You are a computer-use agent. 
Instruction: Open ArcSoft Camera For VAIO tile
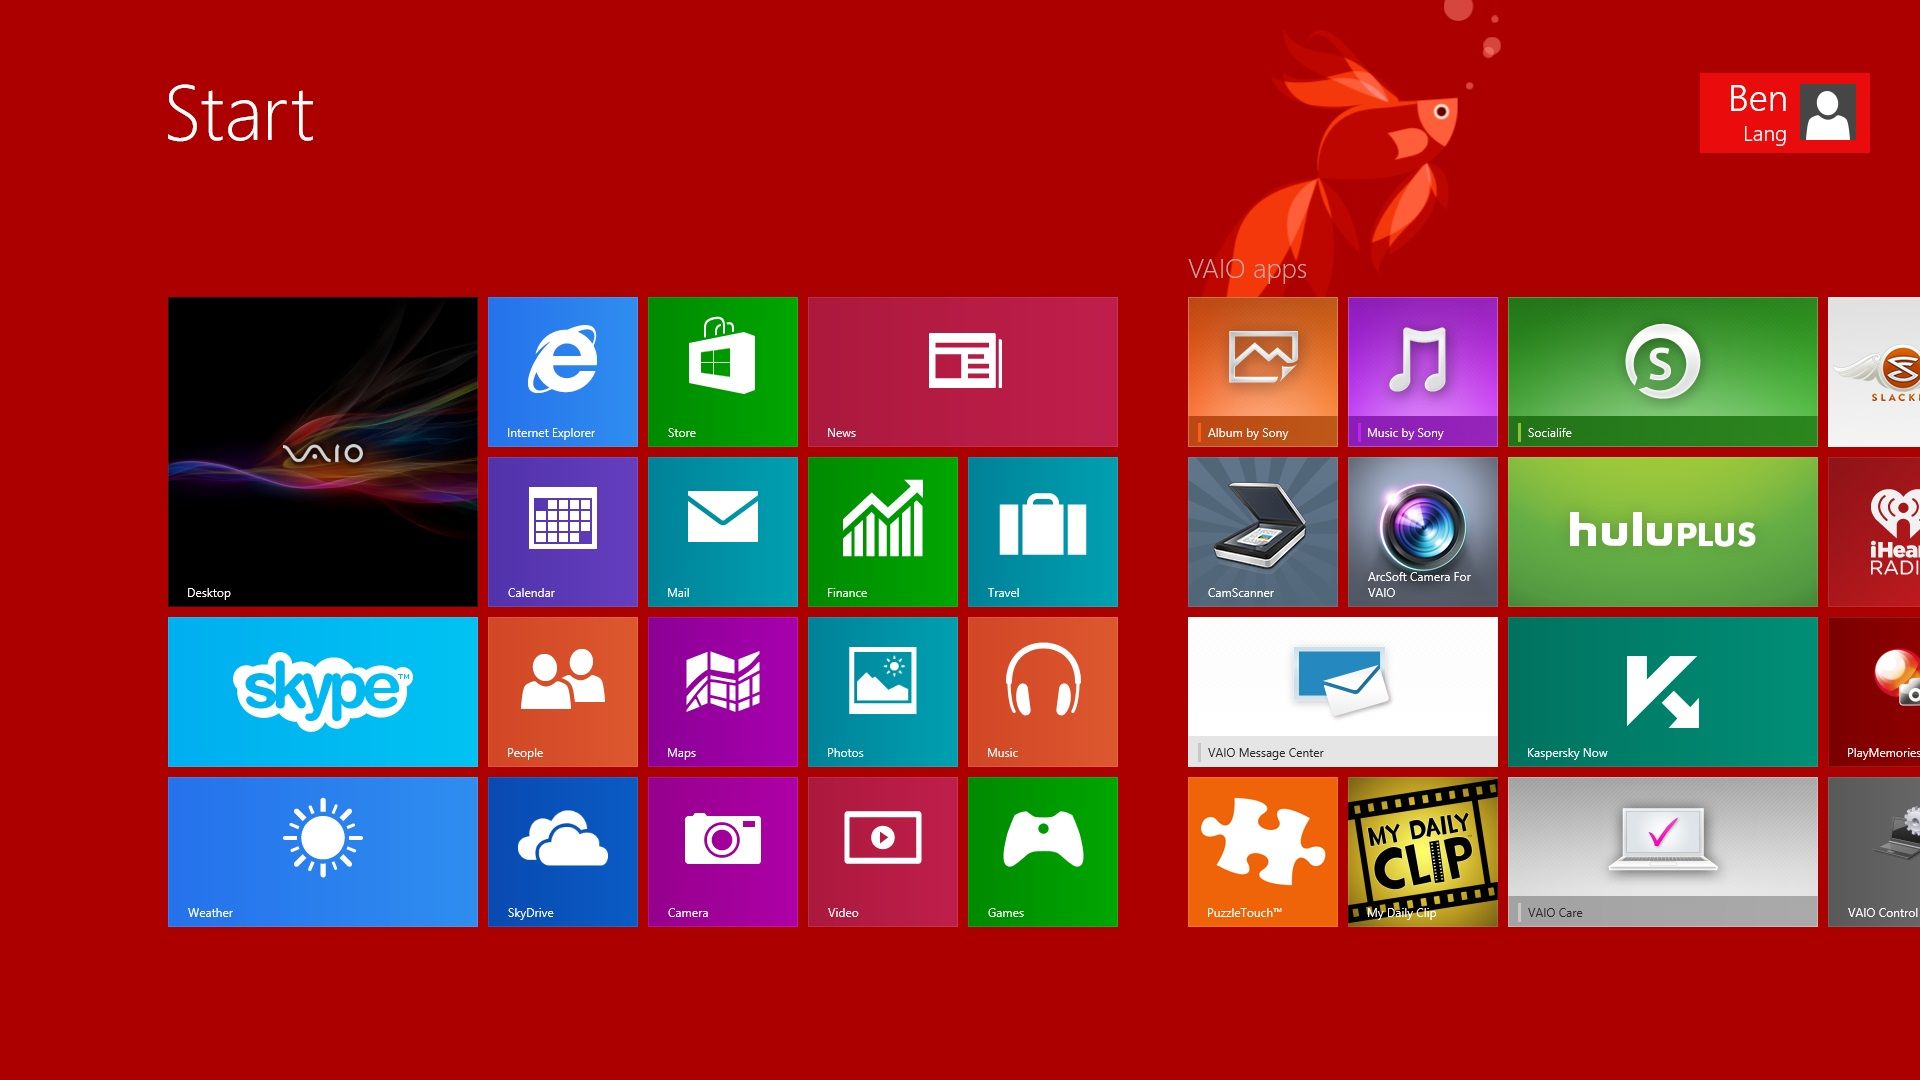(x=1423, y=532)
